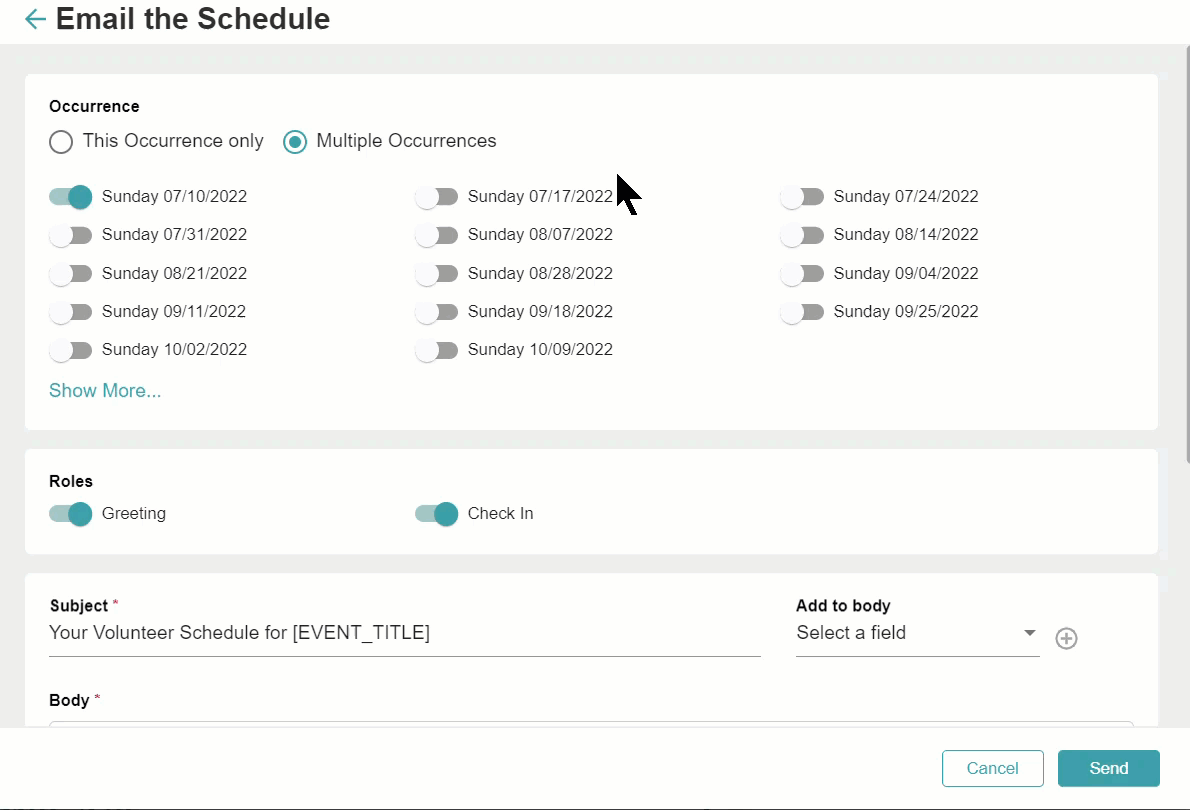Disable the Sunday 07/10/2022 toggle

point(70,196)
